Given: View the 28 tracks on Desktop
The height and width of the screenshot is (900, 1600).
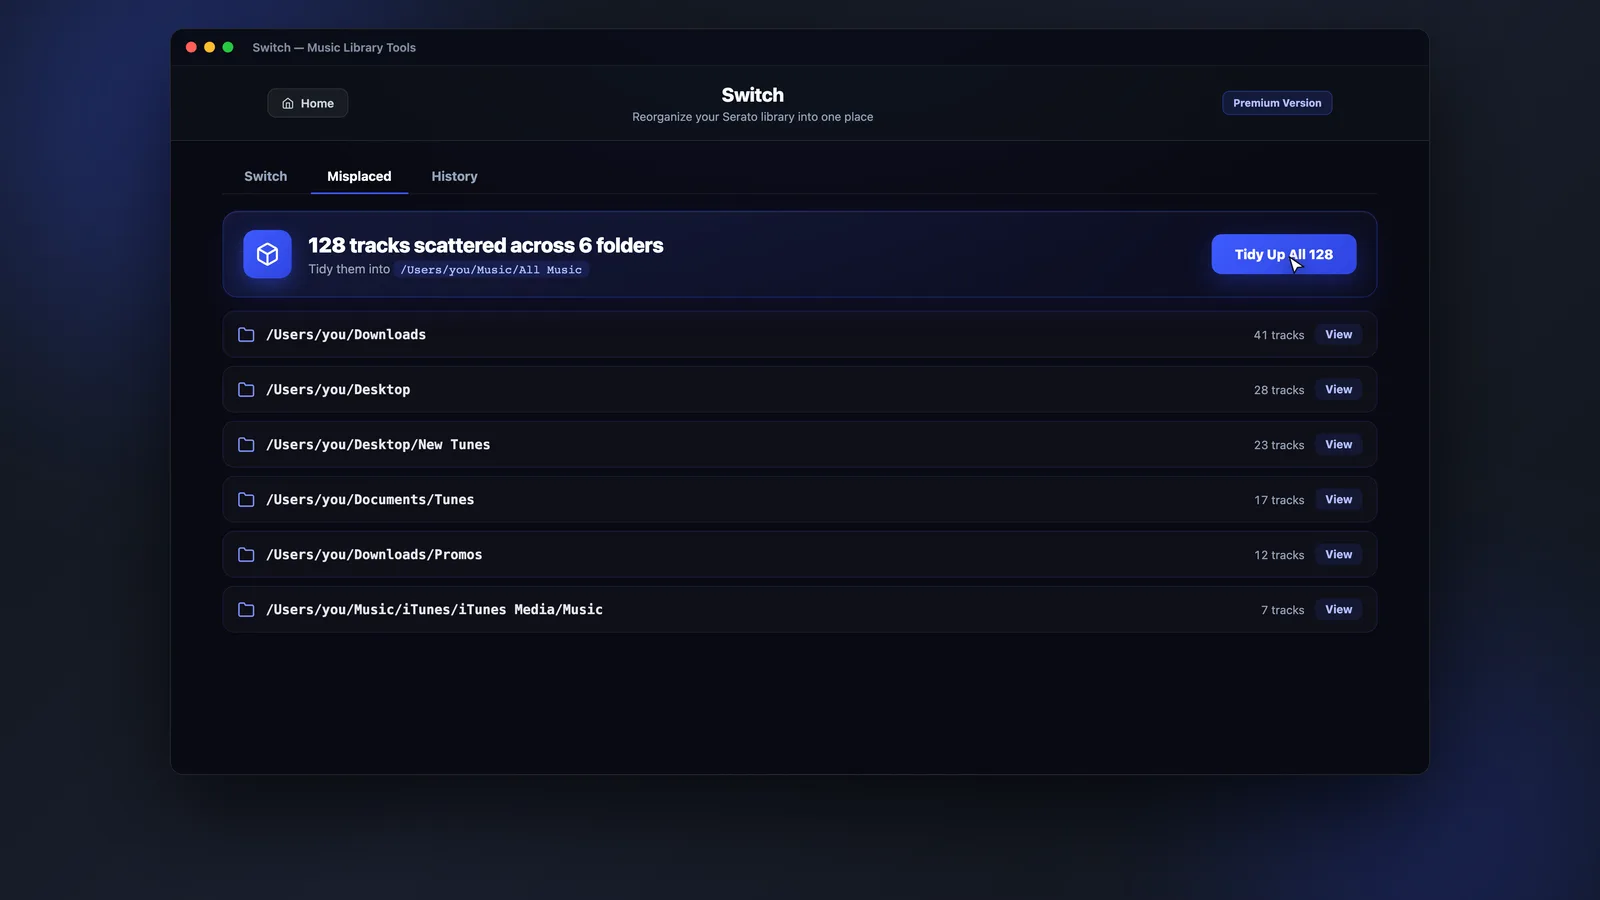Looking at the screenshot, I should [1338, 390].
